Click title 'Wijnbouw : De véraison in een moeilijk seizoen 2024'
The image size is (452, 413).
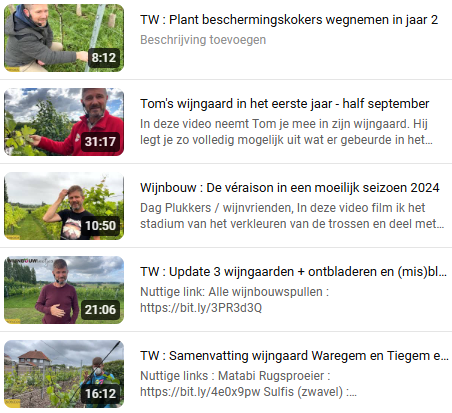pos(290,188)
